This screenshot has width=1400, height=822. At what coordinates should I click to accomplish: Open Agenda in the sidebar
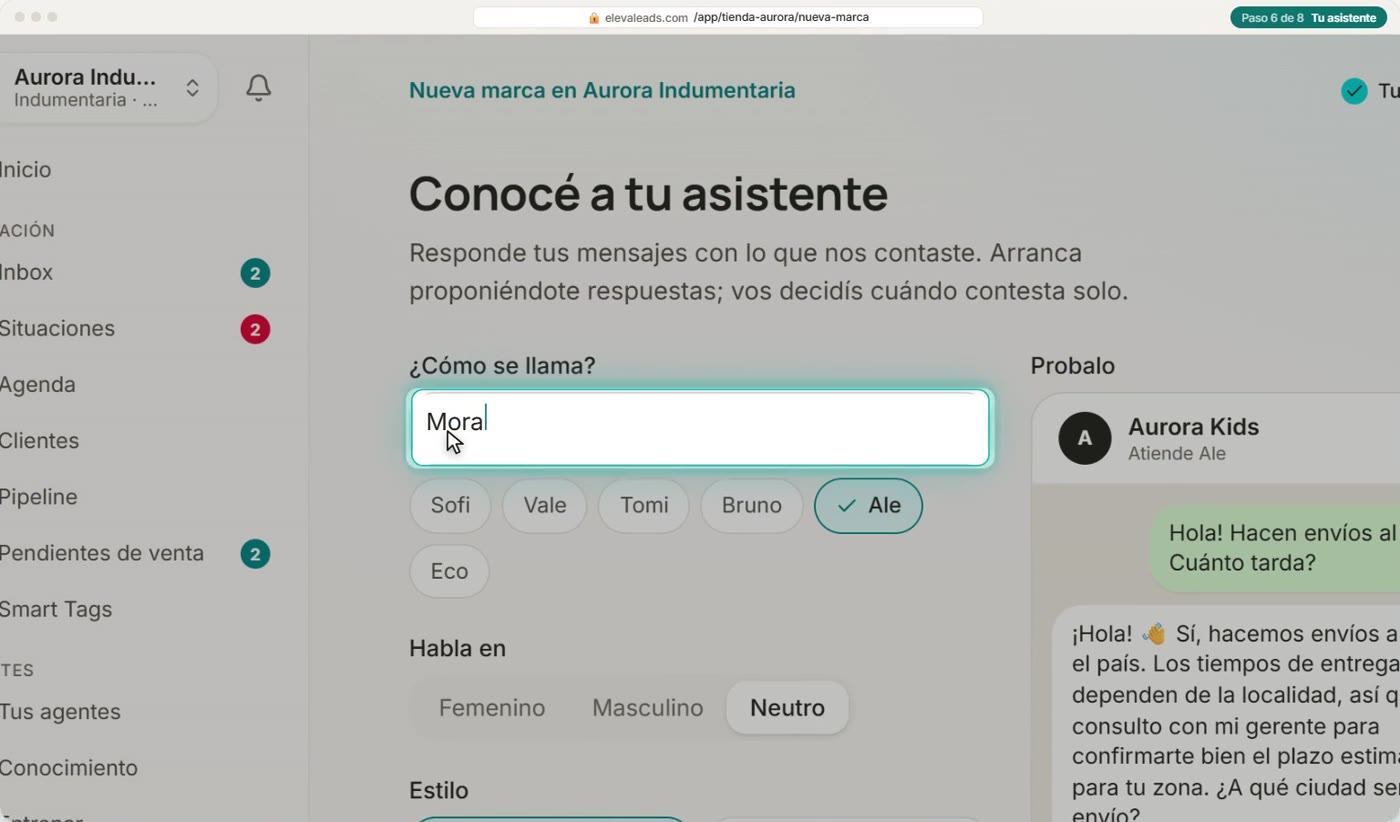tap(37, 385)
